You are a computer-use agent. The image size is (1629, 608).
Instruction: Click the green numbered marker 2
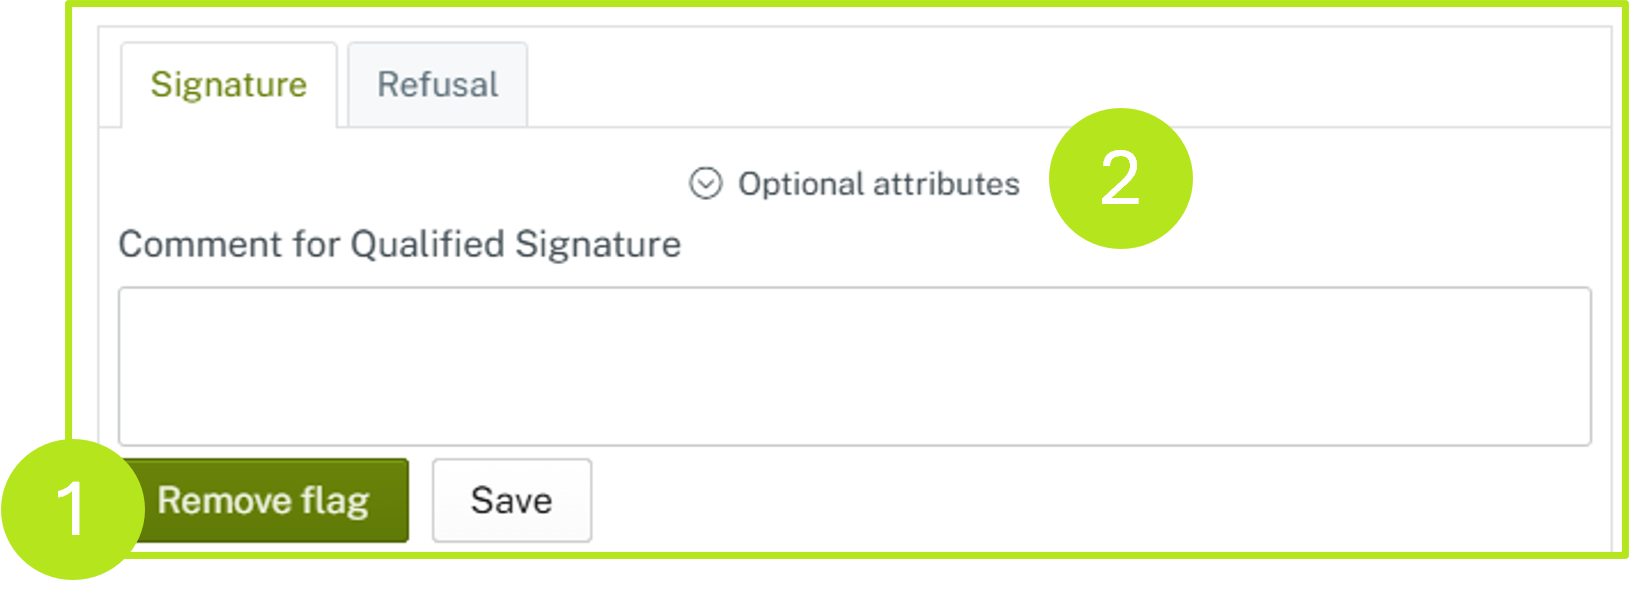click(1122, 176)
